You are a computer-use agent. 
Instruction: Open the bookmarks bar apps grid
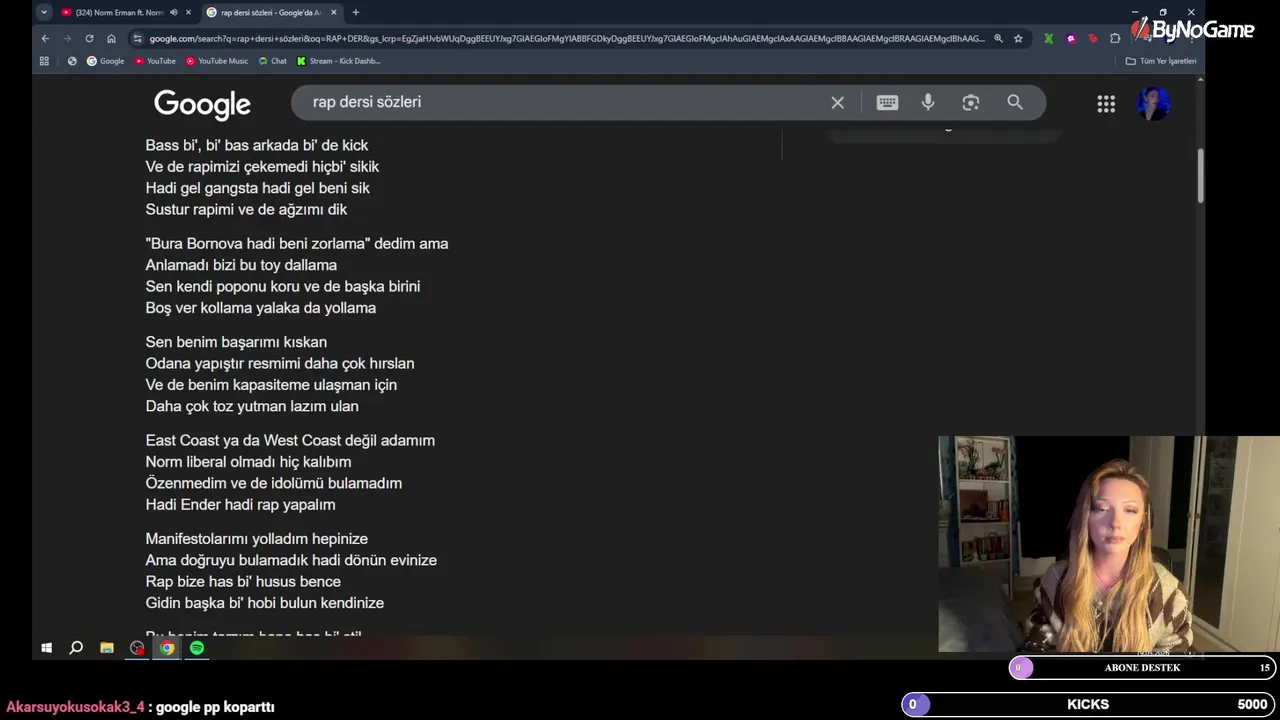(x=44, y=61)
